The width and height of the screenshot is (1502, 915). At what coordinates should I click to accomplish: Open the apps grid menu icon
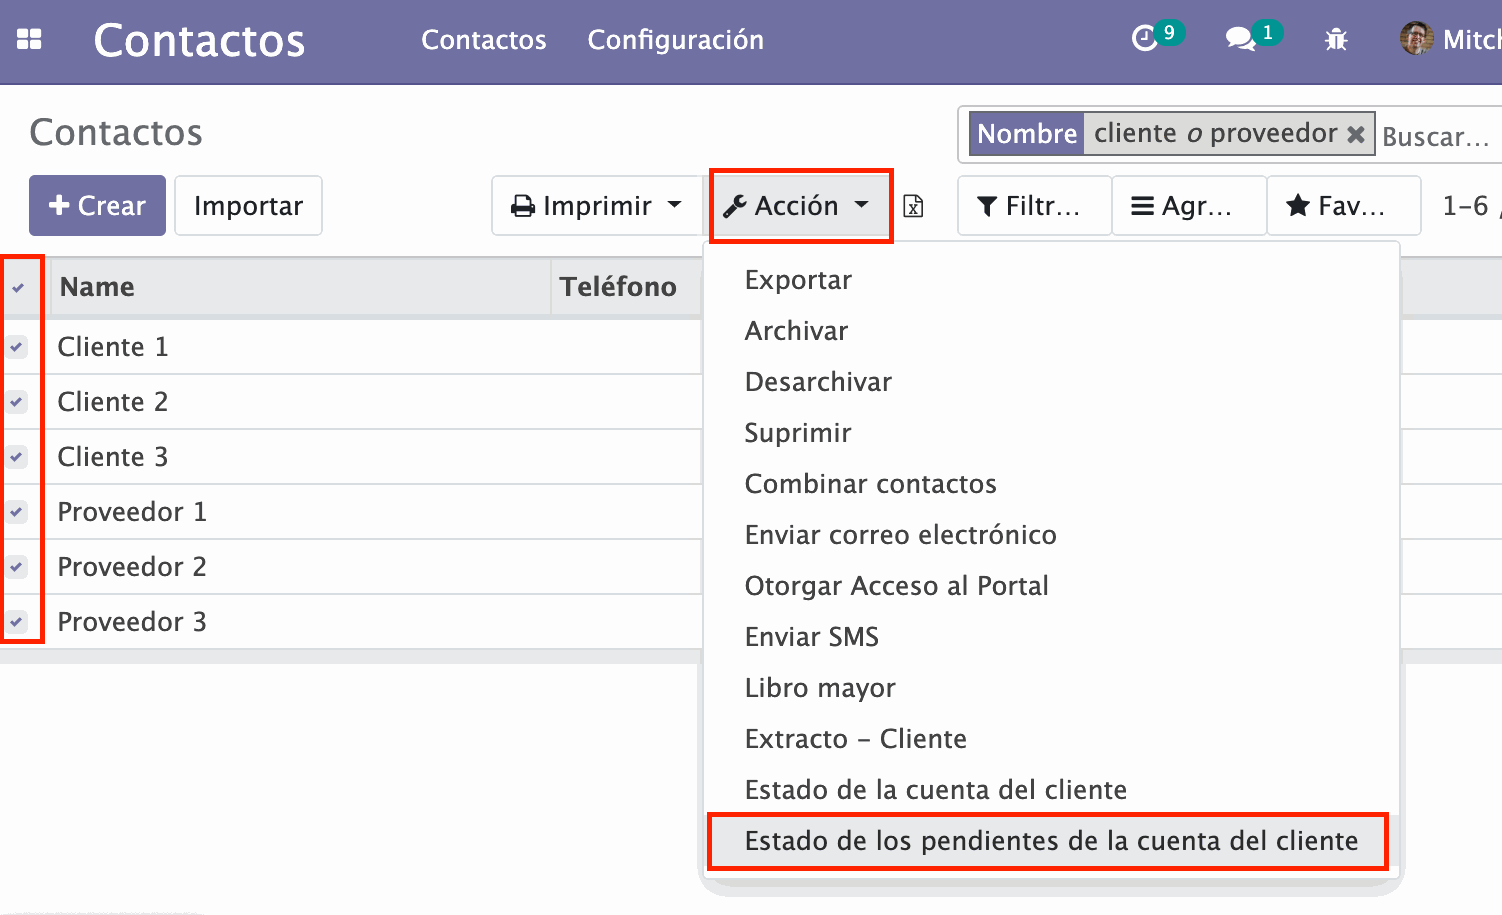coord(29,40)
